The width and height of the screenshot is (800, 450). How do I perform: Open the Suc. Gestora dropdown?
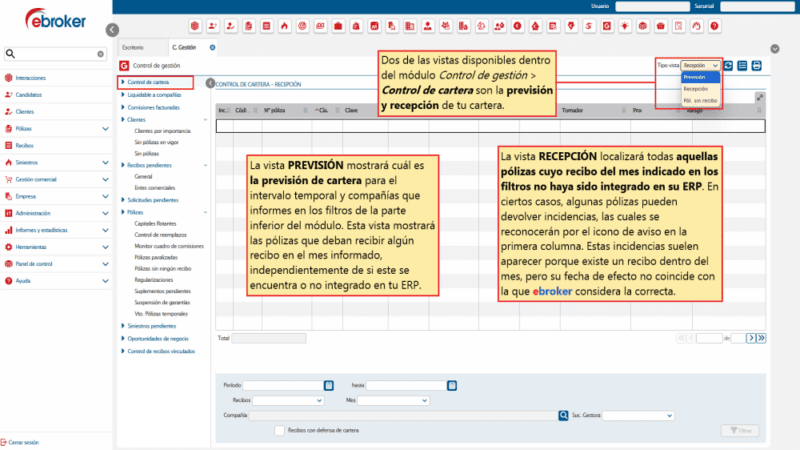click(x=638, y=416)
